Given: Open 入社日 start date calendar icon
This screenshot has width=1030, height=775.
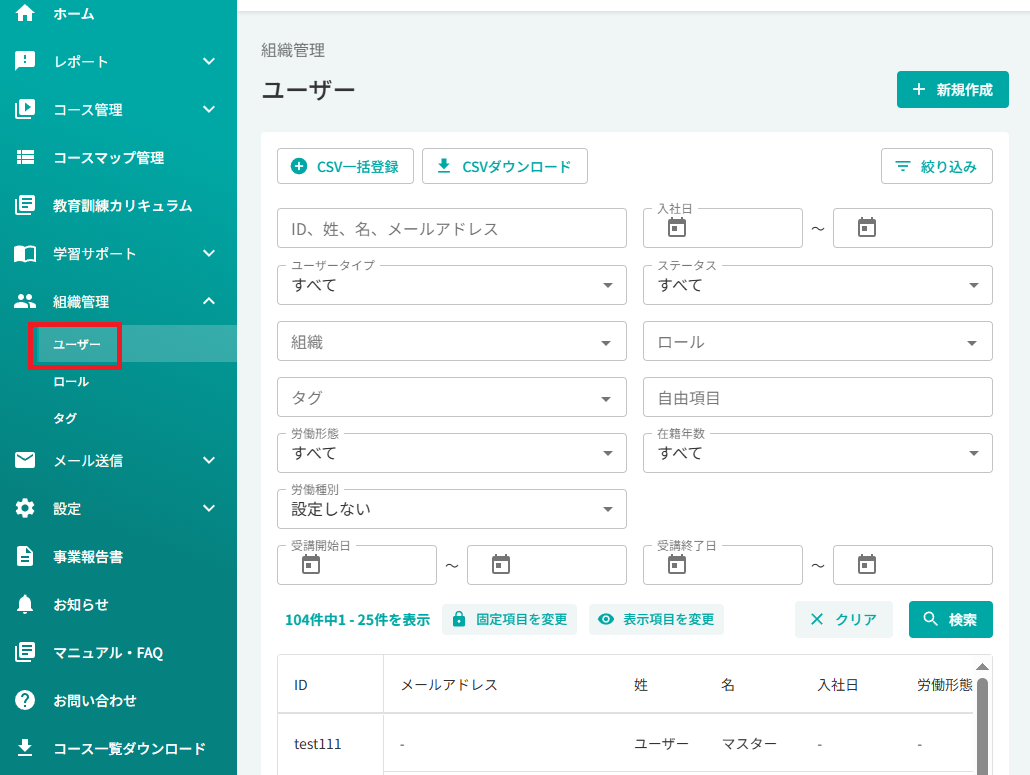Looking at the screenshot, I should coord(677,227).
